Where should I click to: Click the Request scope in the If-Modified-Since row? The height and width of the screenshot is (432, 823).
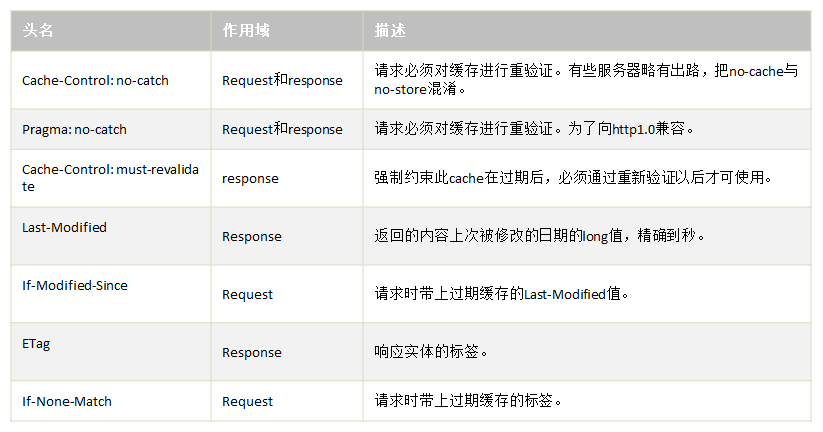pos(247,294)
